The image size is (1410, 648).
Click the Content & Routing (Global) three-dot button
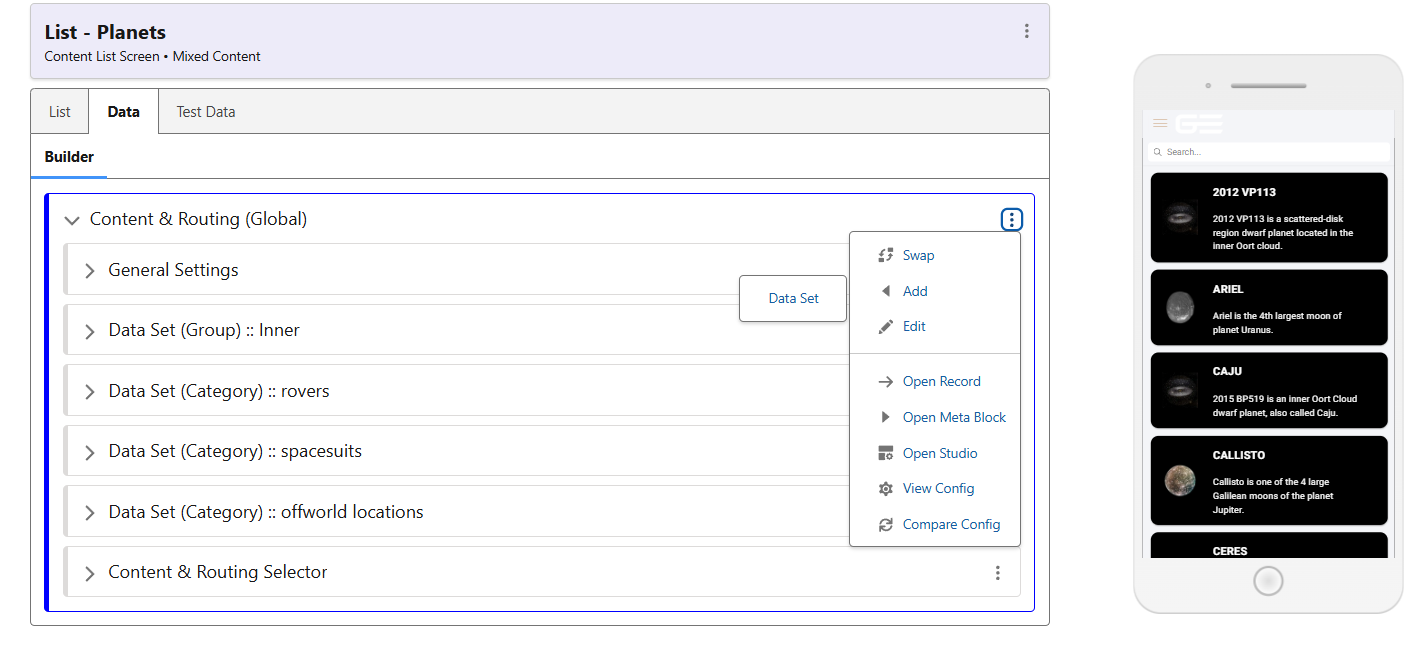(x=1012, y=220)
